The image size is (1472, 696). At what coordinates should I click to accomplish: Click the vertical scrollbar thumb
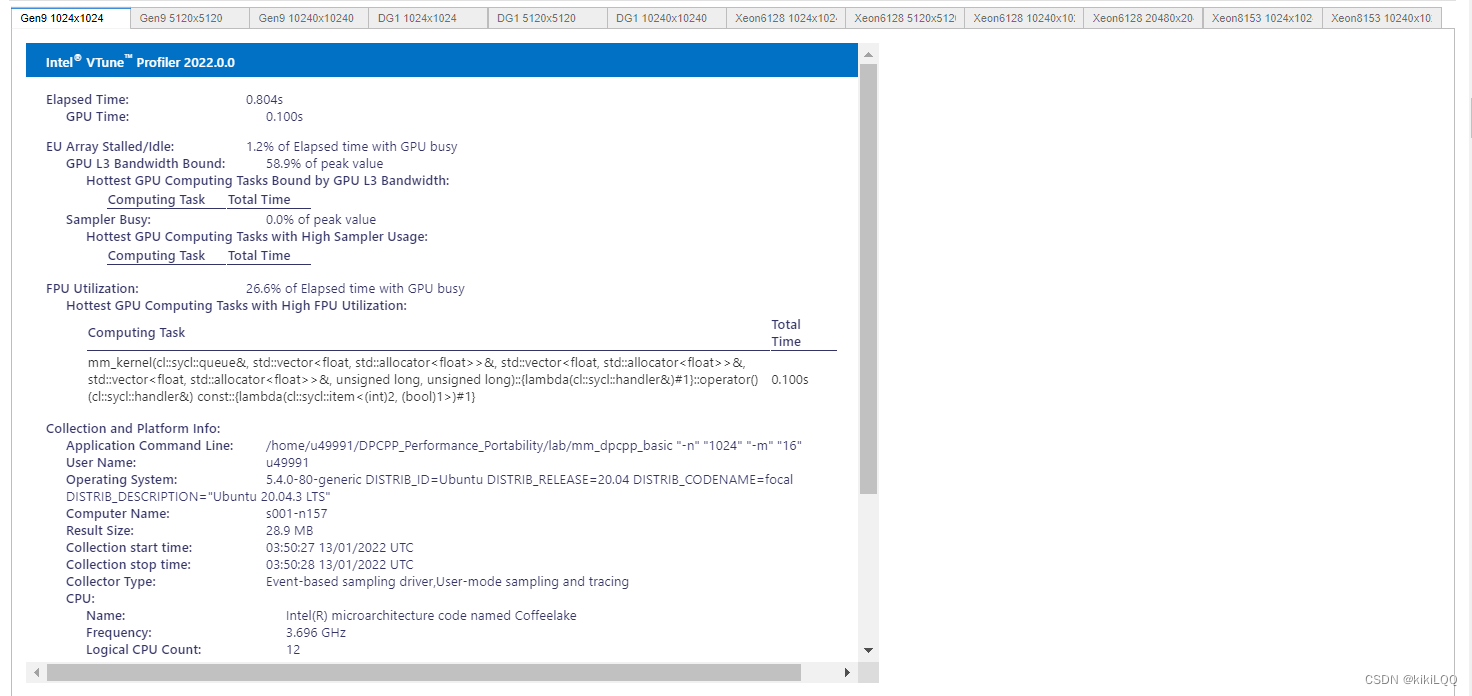[868, 279]
